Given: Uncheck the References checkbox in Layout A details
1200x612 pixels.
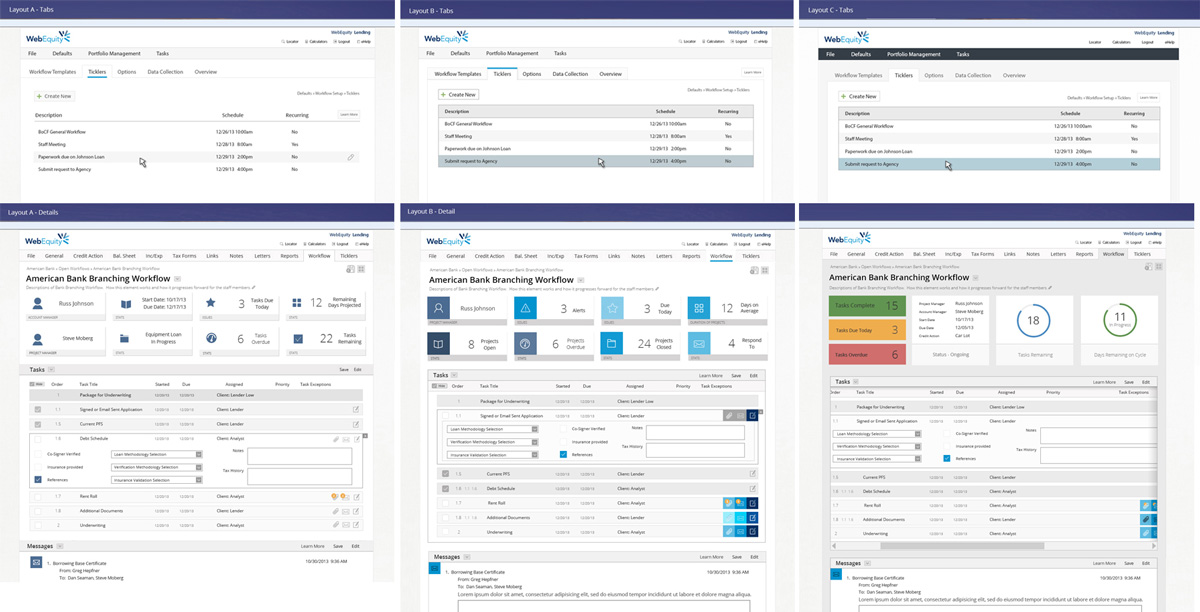Looking at the screenshot, I should pos(38,480).
